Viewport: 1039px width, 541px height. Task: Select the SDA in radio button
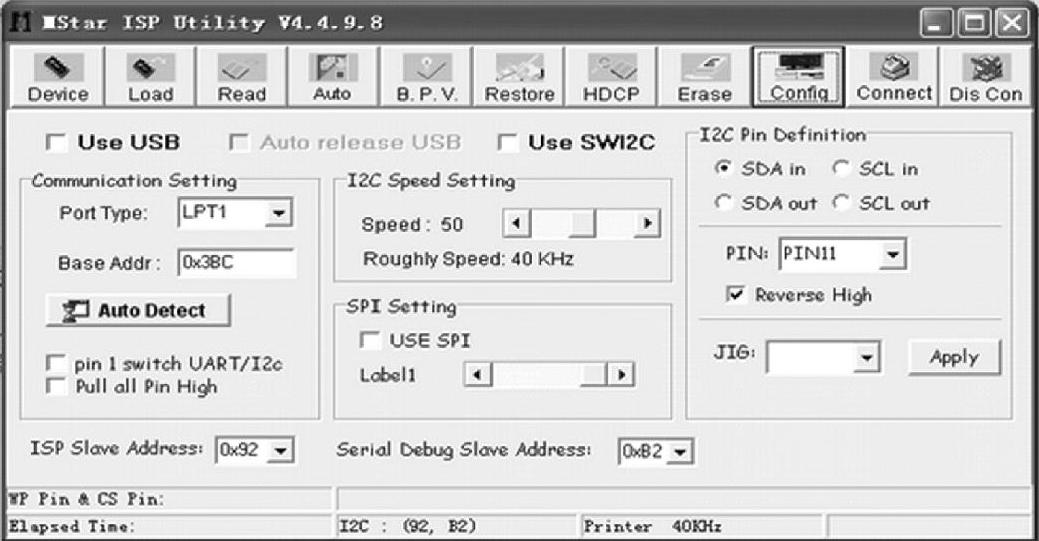coord(724,168)
